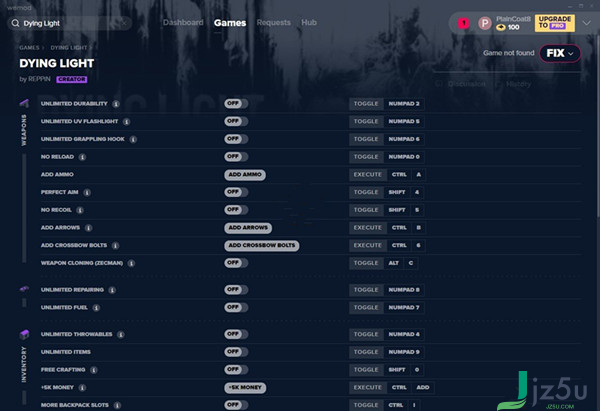Image resolution: width=600 pixels, height=411 pixels.
Task: Change Numpad 7 hotkey for Unlimited Fuel
Action: point(404,307)
